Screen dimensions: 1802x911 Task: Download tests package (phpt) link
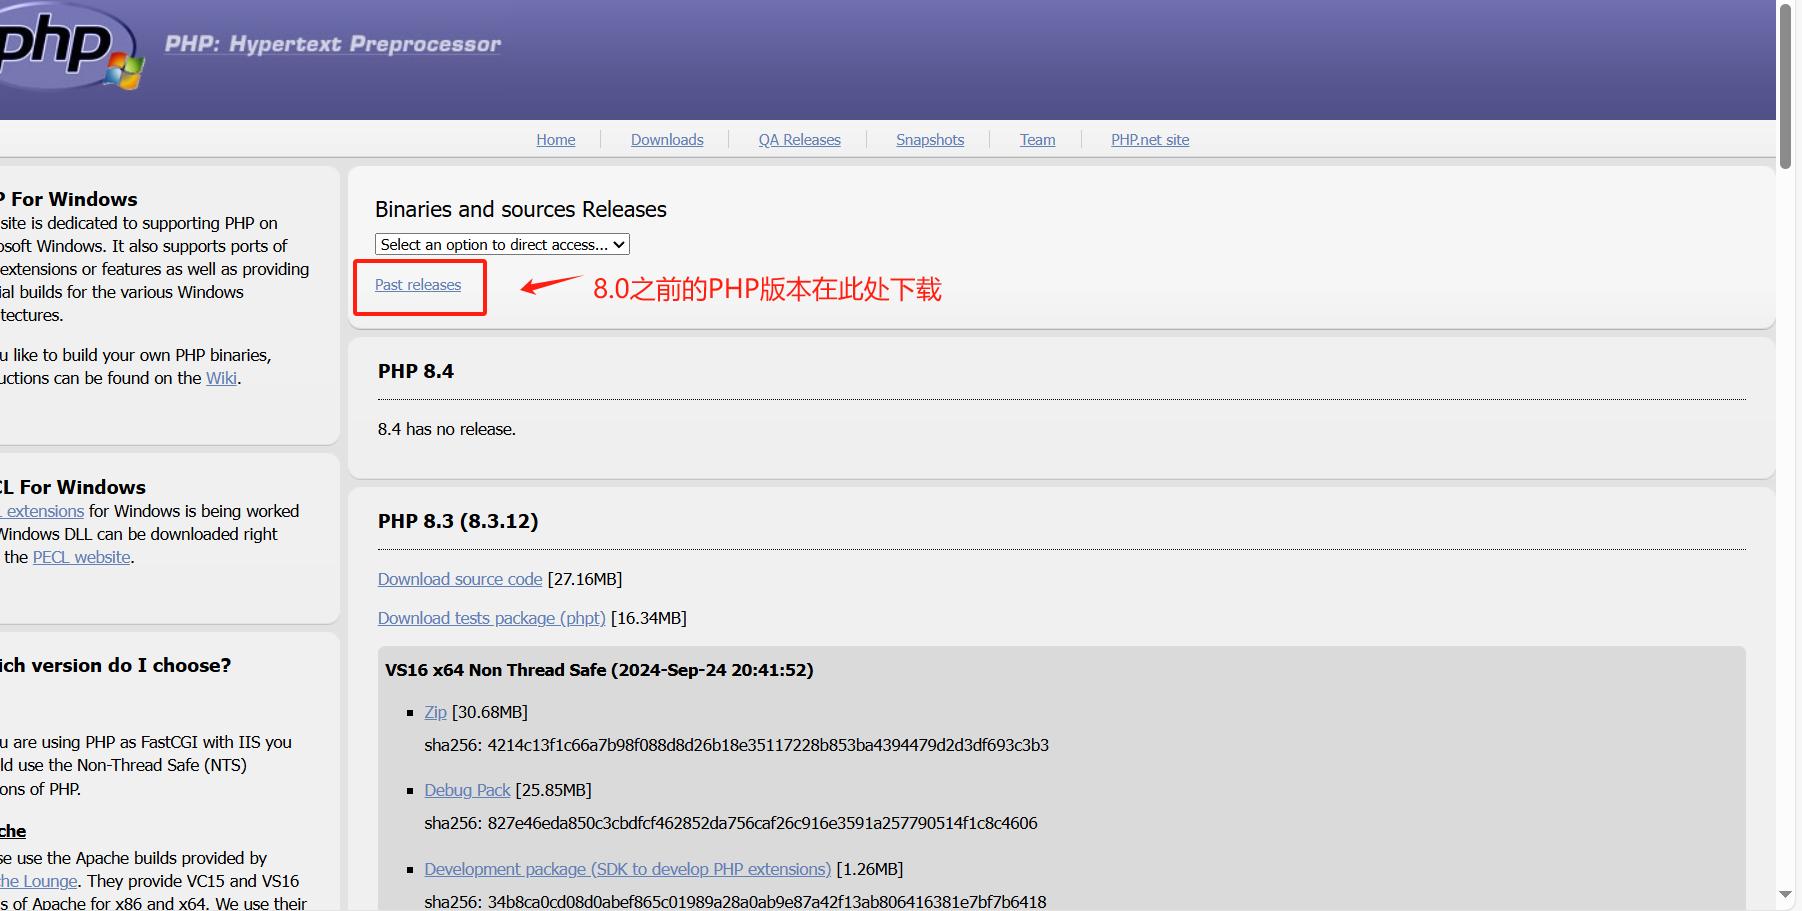coord(492,618)
